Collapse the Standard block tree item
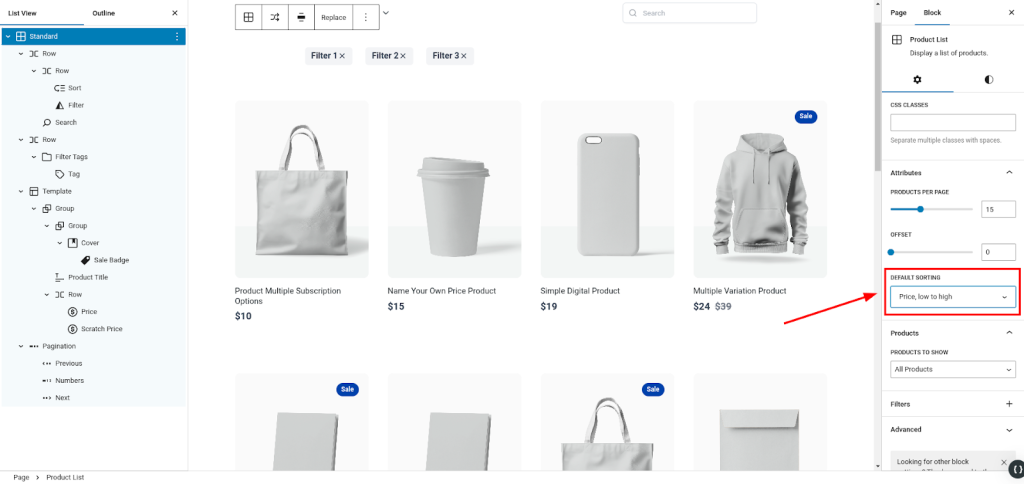 coord(8,37)
